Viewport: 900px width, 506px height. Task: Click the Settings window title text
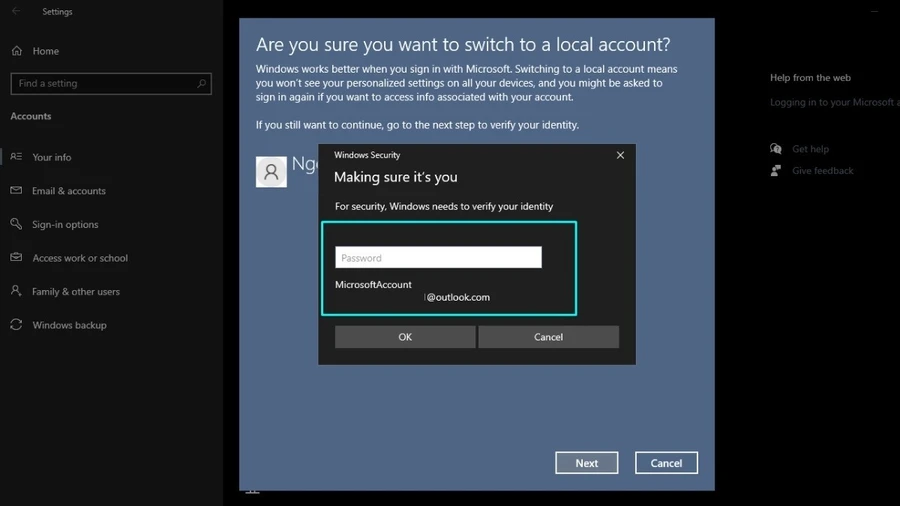click(57, 11)
